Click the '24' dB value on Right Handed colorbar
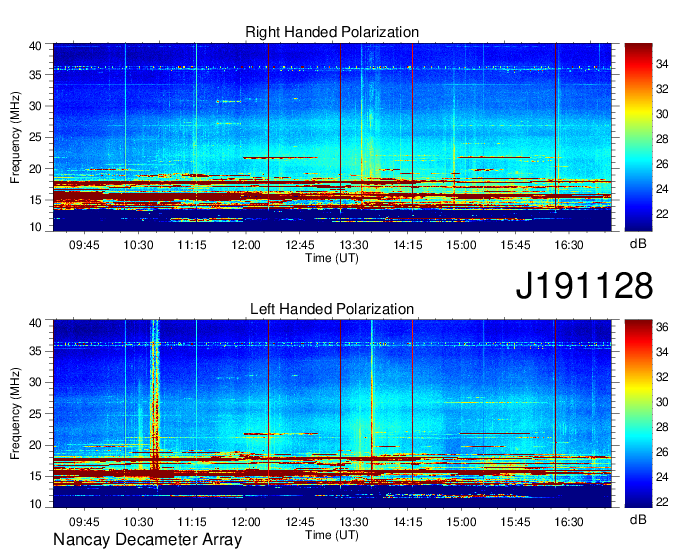Screen dimensions: 680x552 click(x=662, y=189)
